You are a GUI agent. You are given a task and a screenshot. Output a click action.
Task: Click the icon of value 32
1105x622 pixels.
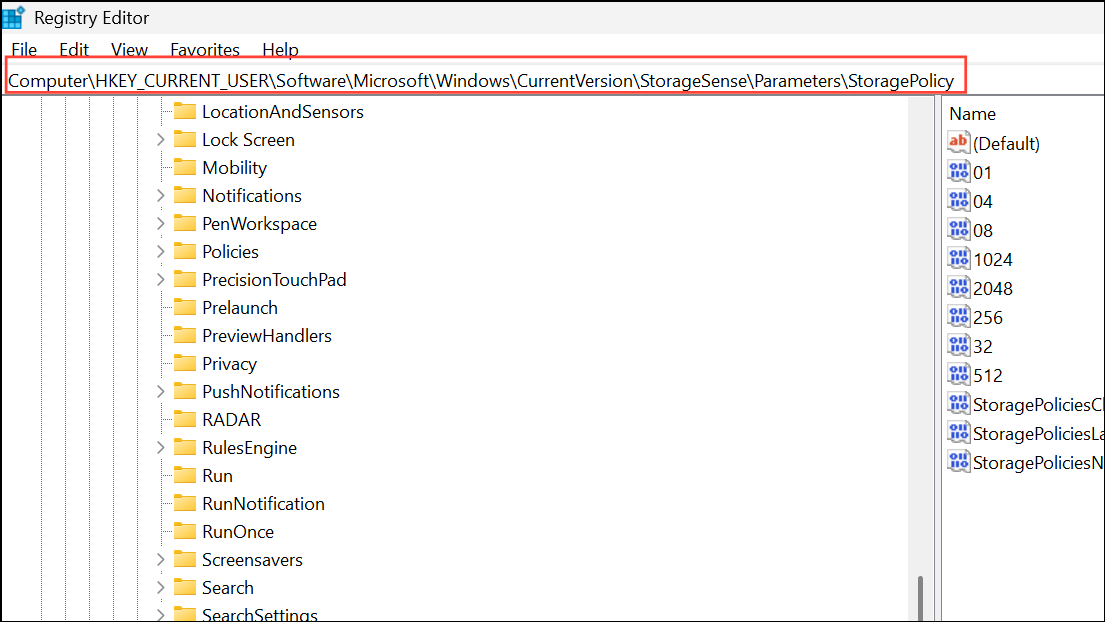(958, 346)
